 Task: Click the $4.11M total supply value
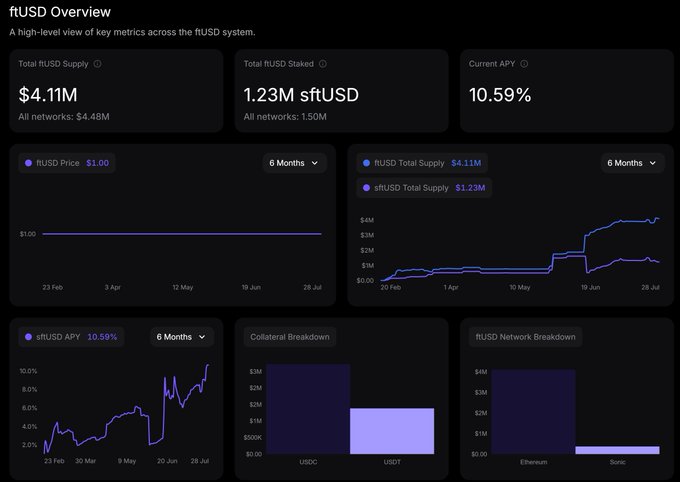point(48,95)
